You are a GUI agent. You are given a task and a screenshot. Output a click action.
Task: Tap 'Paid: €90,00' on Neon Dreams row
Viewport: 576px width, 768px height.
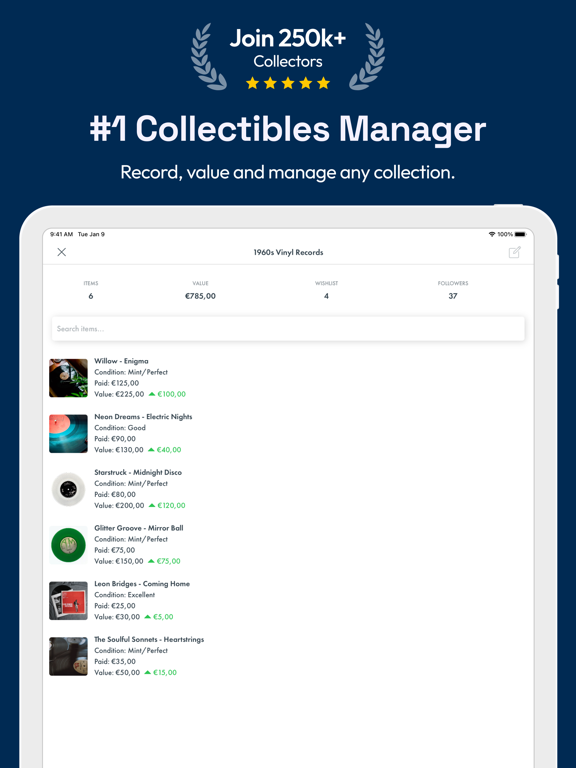[115, 439]
